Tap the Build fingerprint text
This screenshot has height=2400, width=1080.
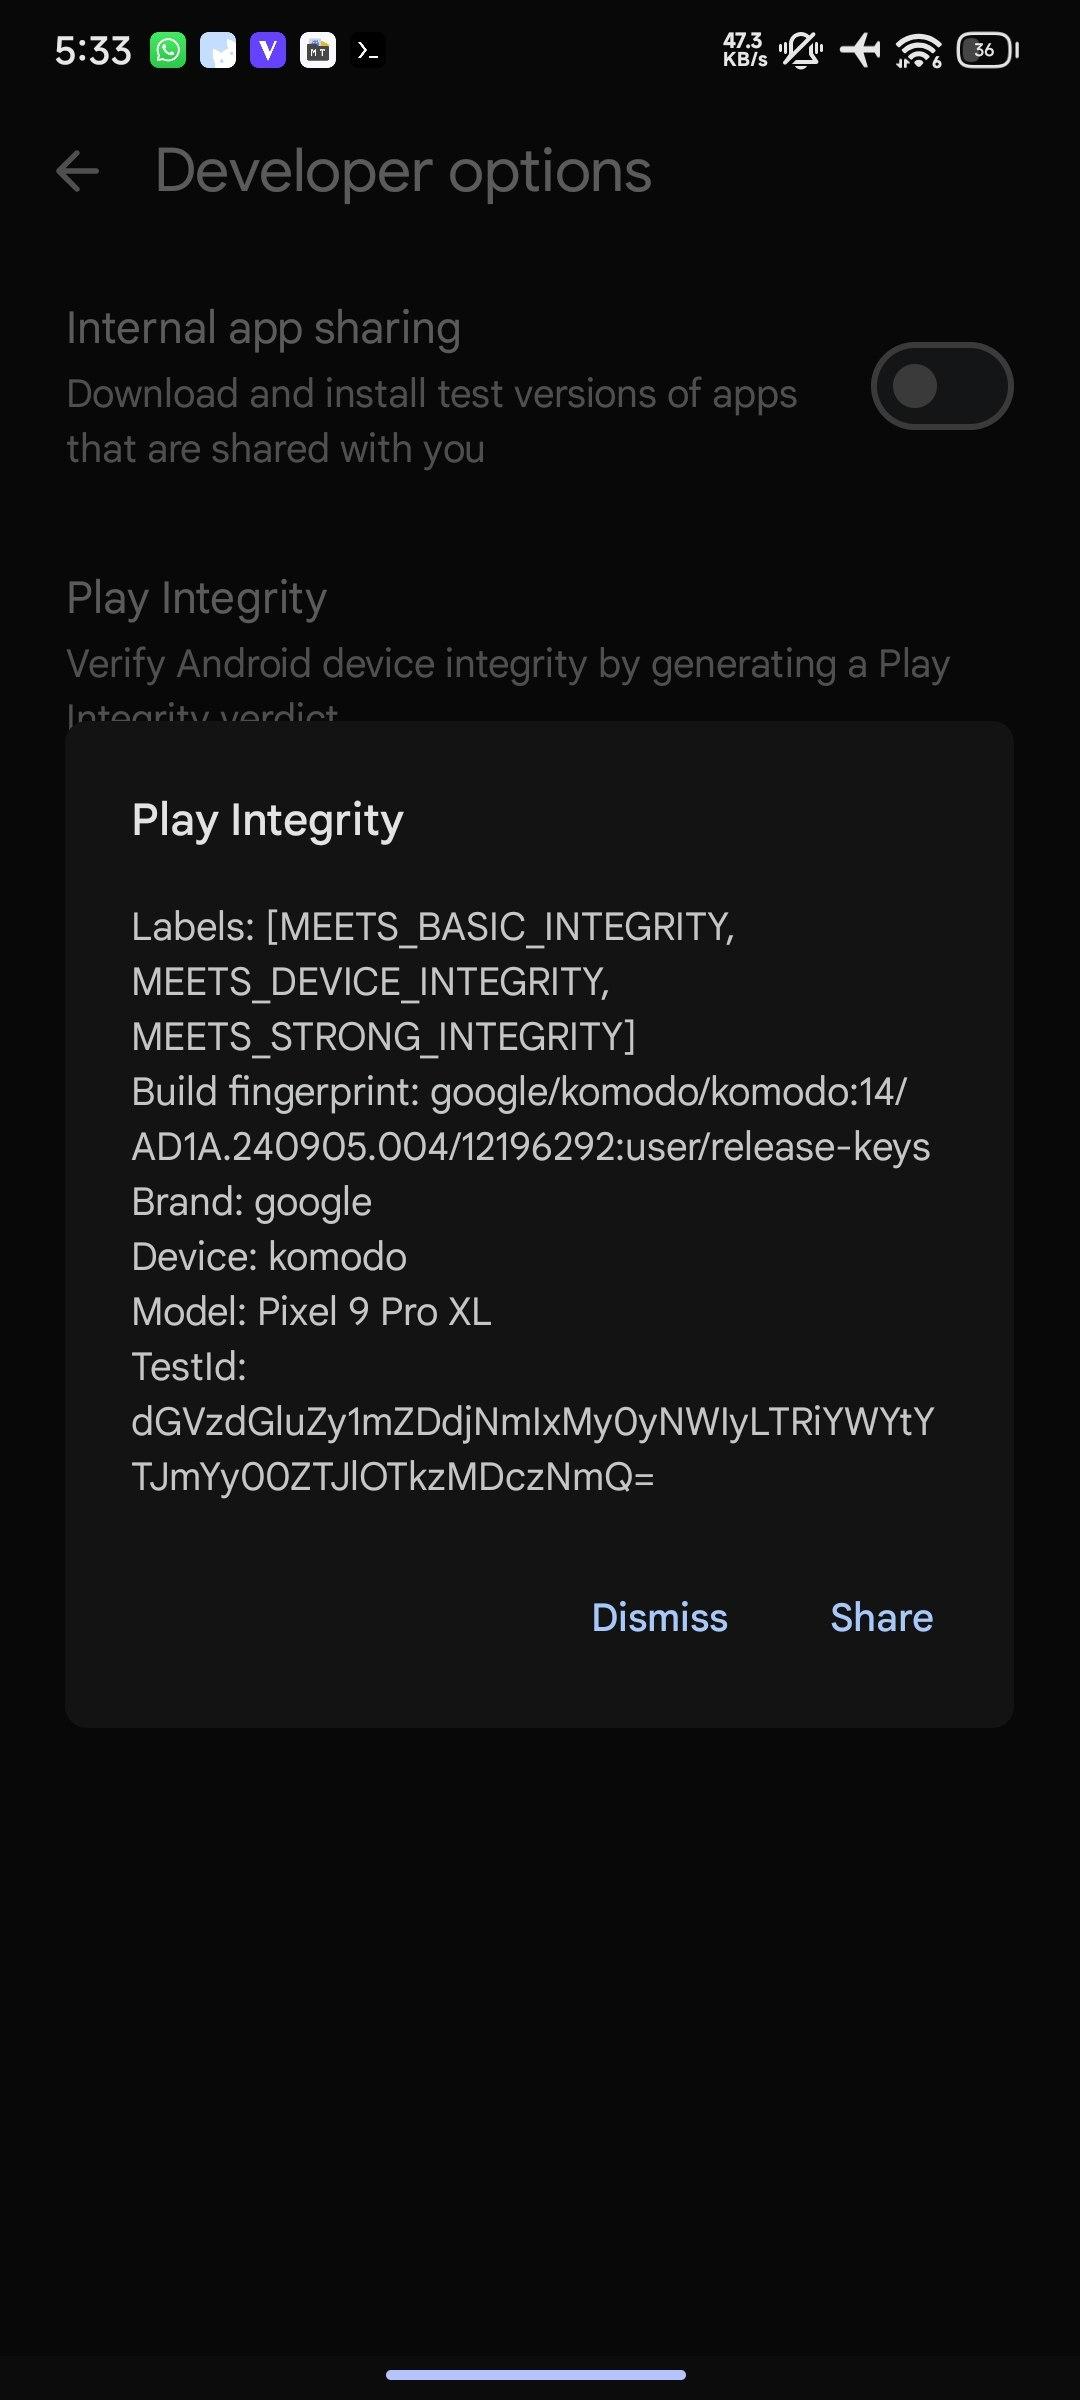pos(530,1119)
